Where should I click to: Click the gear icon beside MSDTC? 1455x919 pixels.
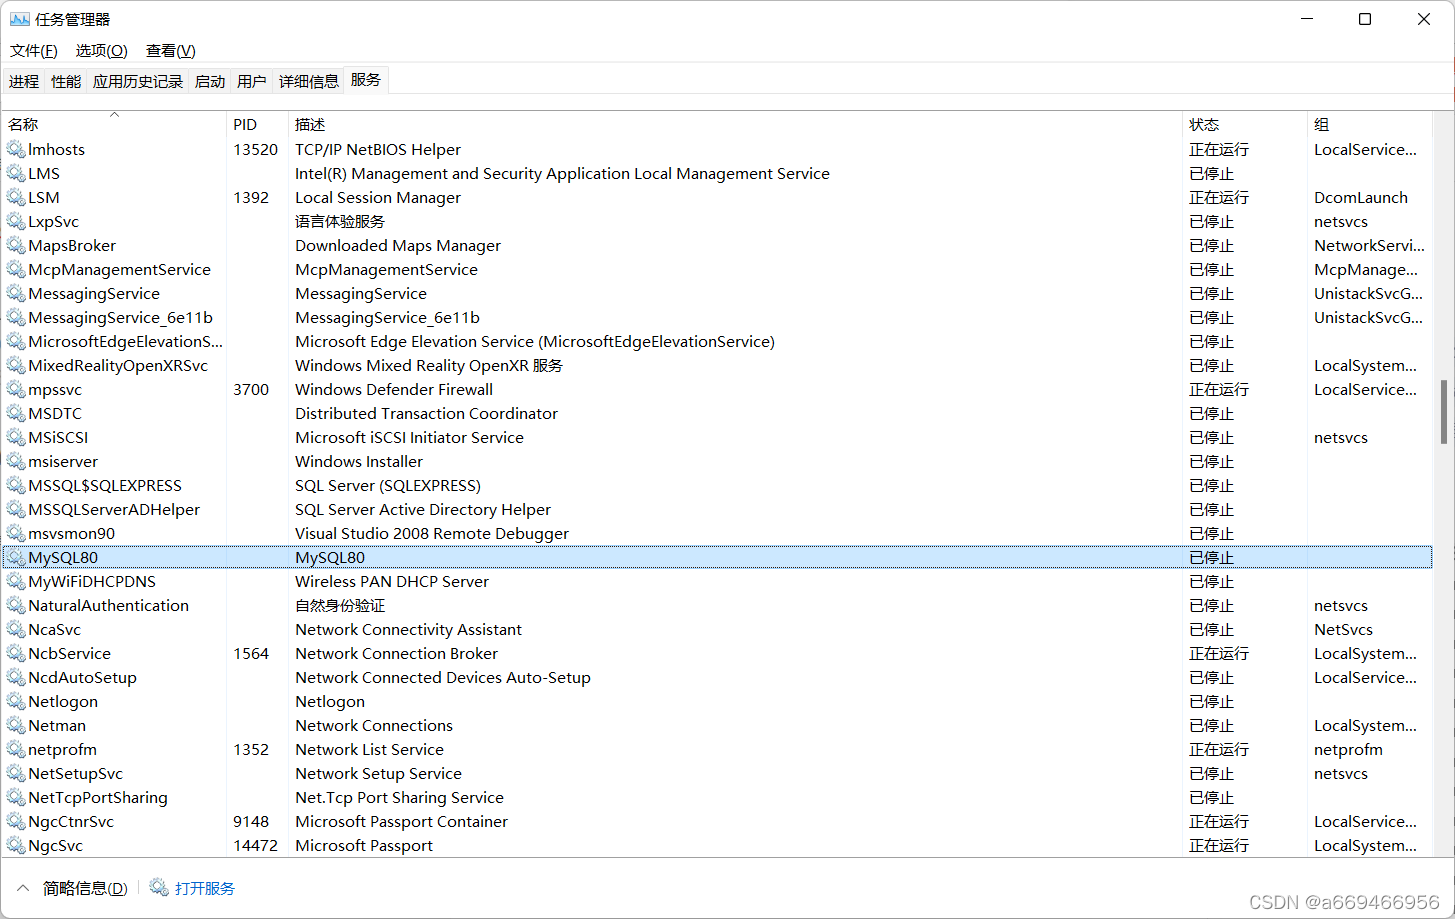pos(16,414)
